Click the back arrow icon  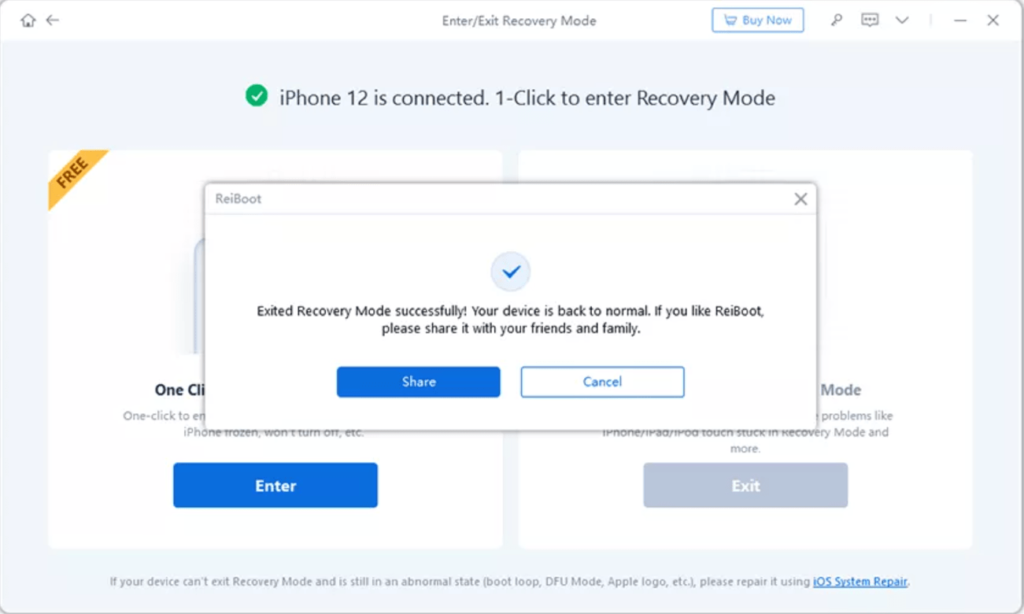pyautogui.click(x=53, y=20)
